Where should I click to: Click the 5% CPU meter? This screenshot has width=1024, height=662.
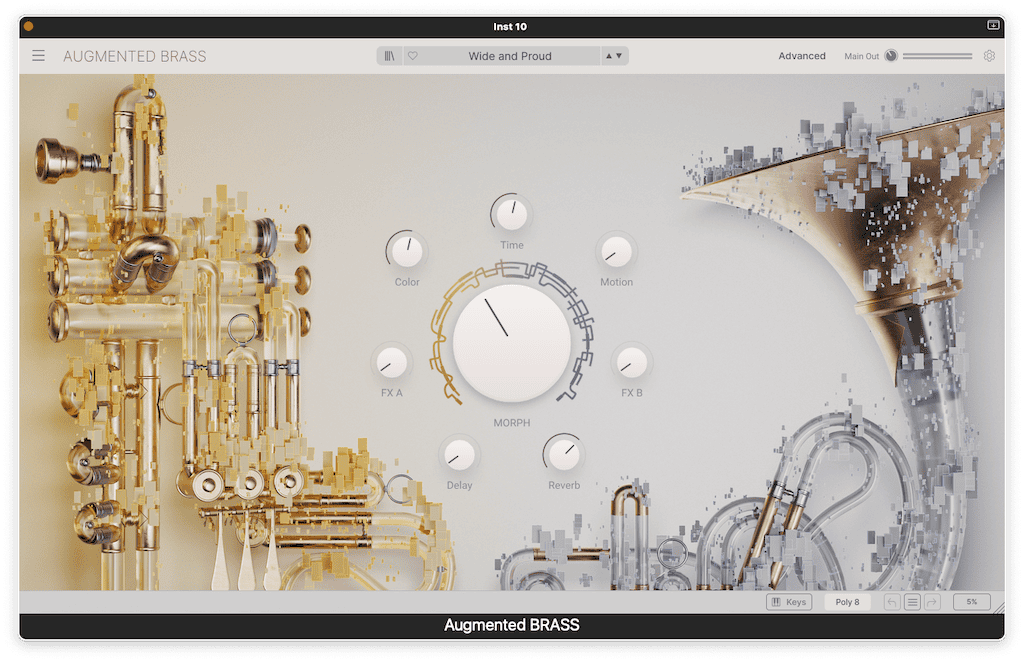coord(972,602)
